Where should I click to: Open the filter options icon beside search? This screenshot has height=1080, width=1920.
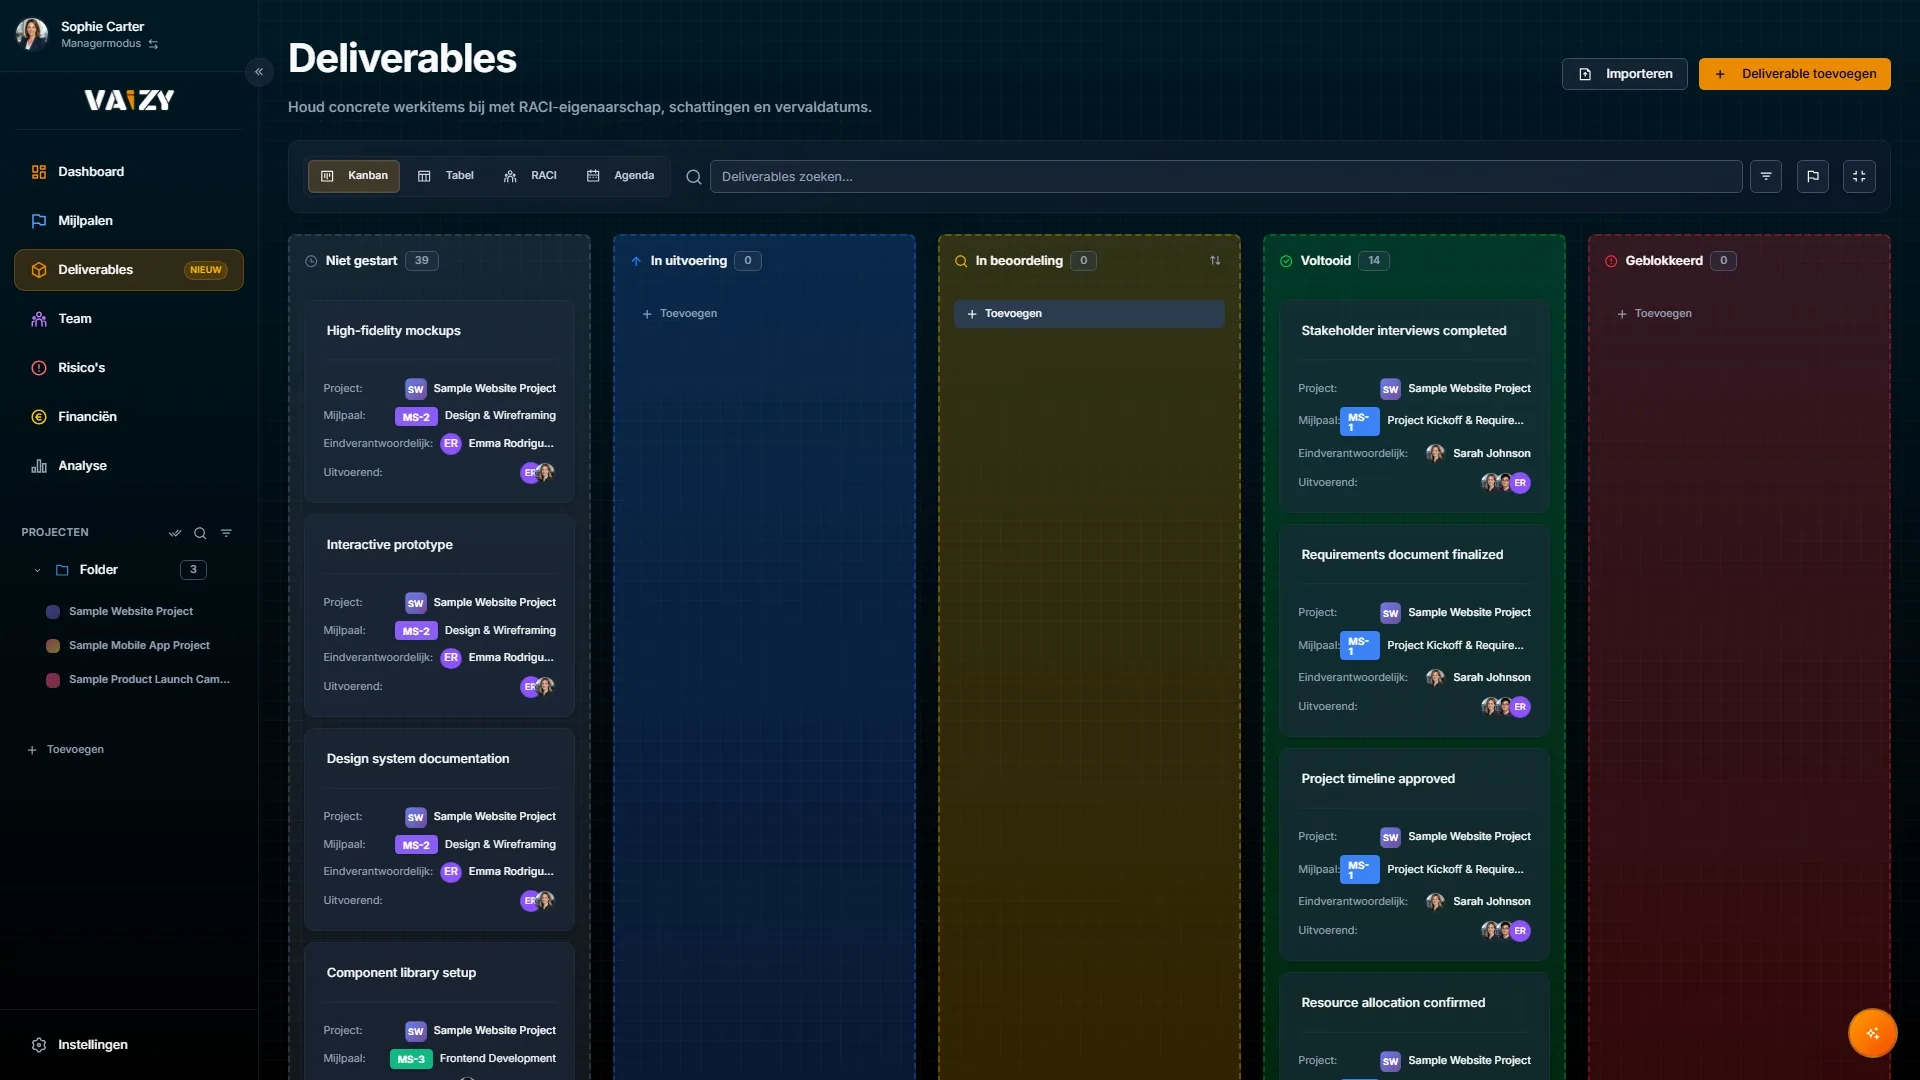(1766, 177)
